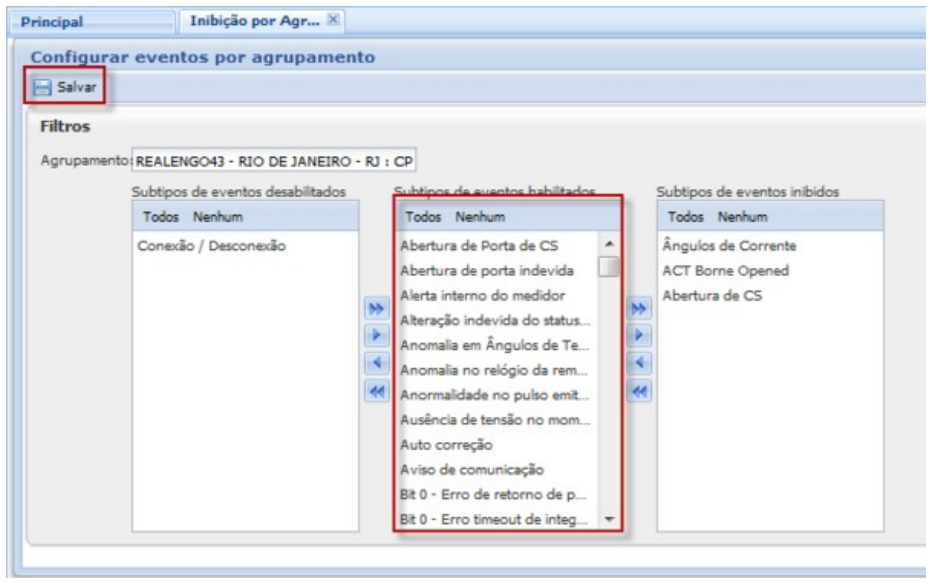The width and height of the screenshot is (931, 582).
Task: Select Todos in disabled subtypes list
Action: point(161,217)
